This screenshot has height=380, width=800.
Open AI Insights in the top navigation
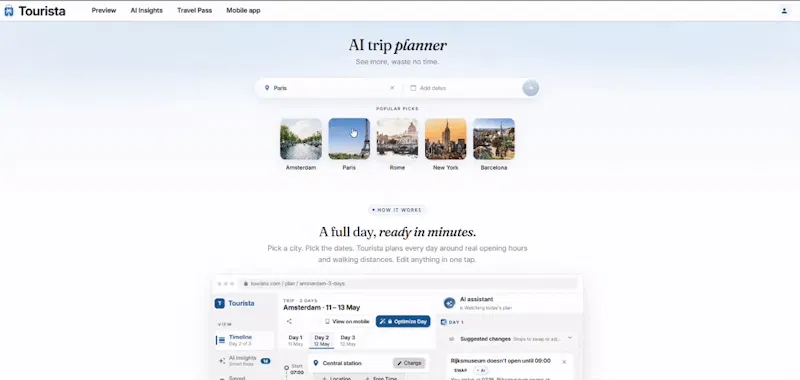click(146, 11)
